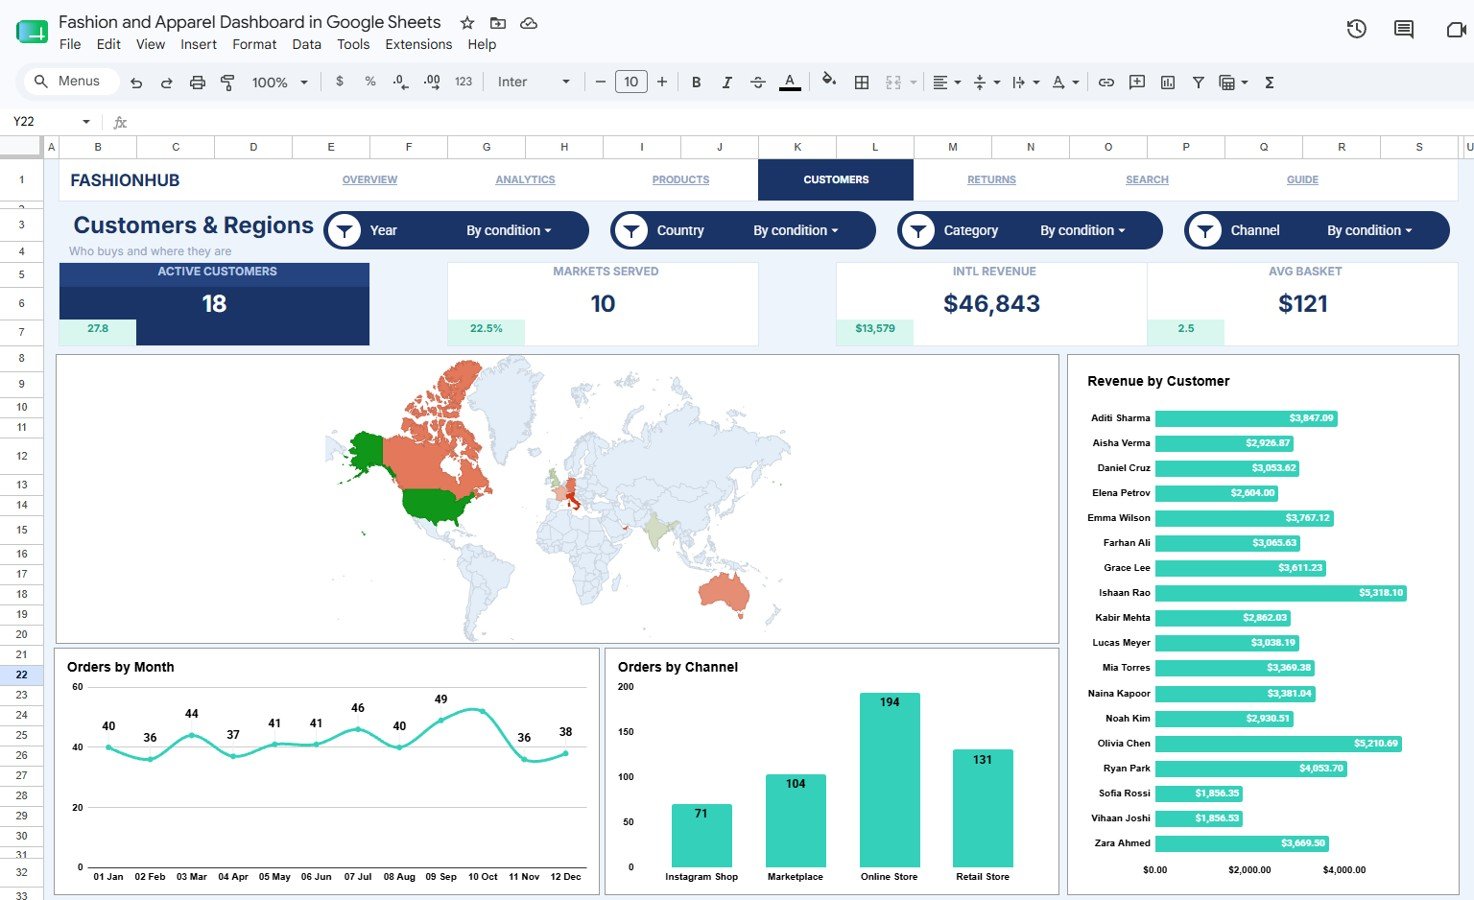Screen dimensions: 1474x900
Task: Open the text color picker
Action: coord(790,82)
